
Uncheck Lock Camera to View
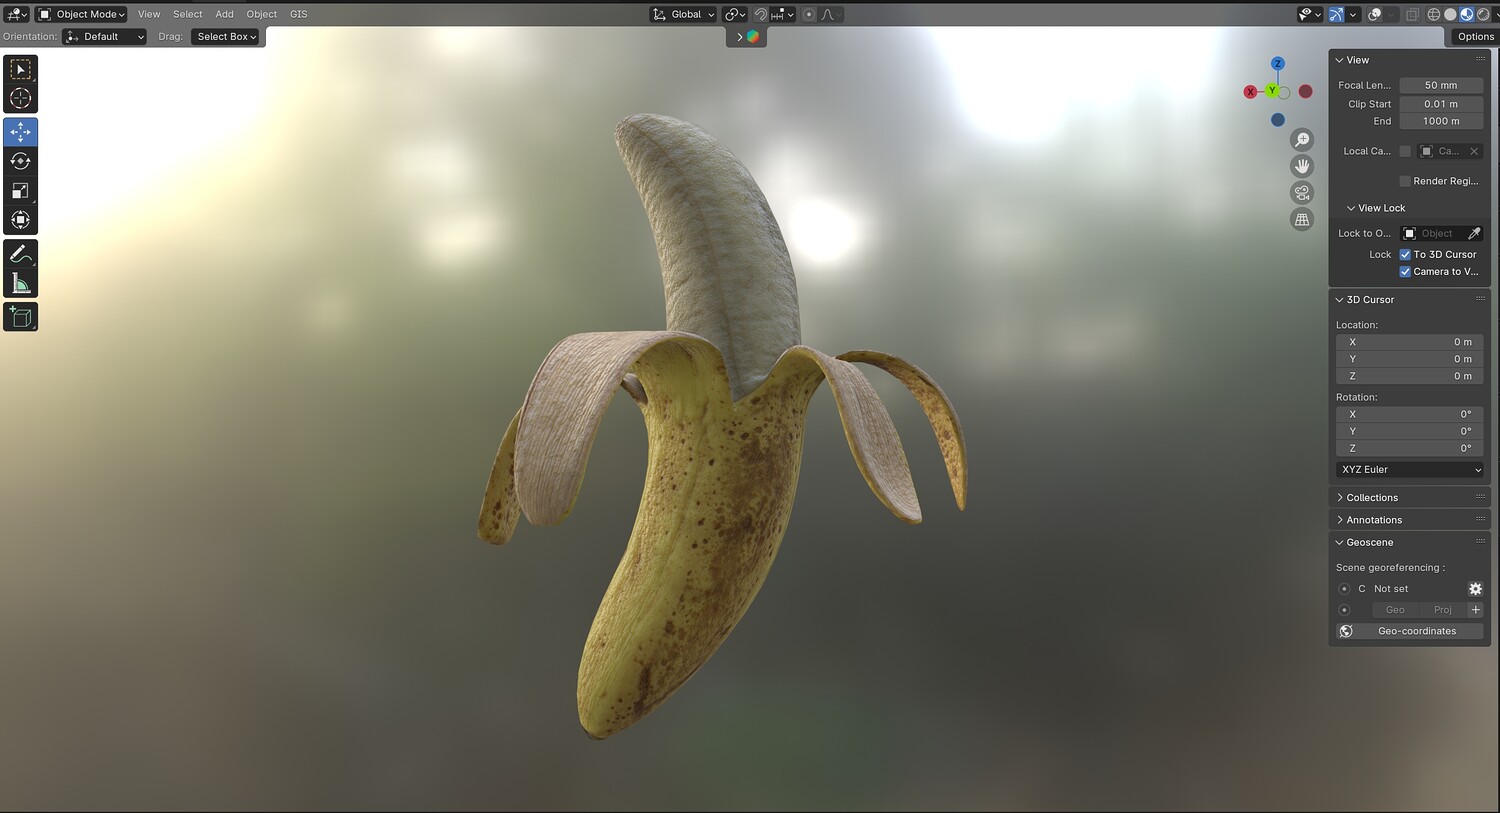[1405, 272]
